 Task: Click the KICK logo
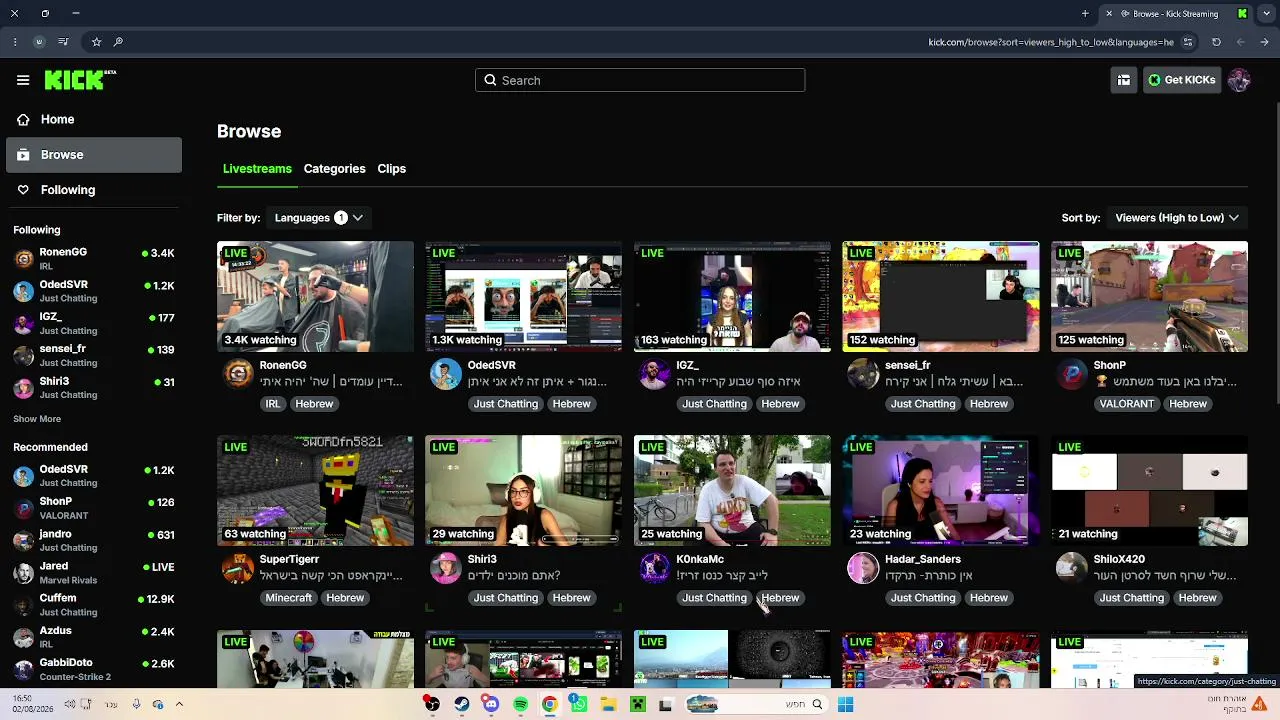coord(80,80)
